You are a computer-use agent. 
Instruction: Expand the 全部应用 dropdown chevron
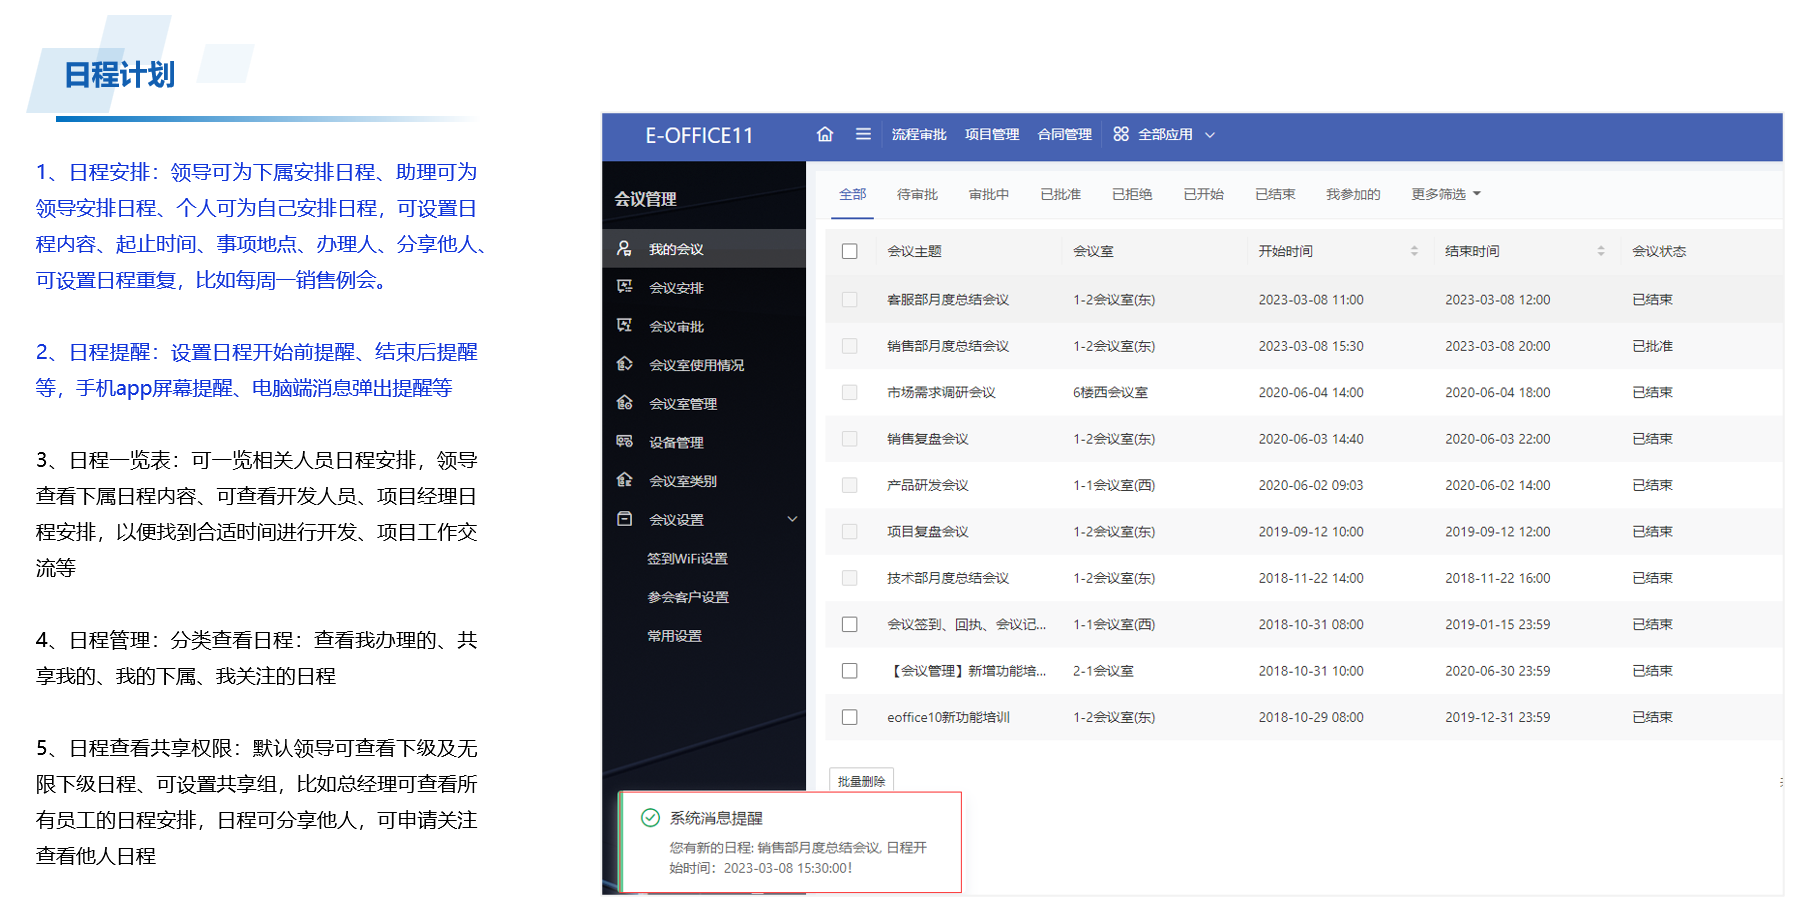1210,135
